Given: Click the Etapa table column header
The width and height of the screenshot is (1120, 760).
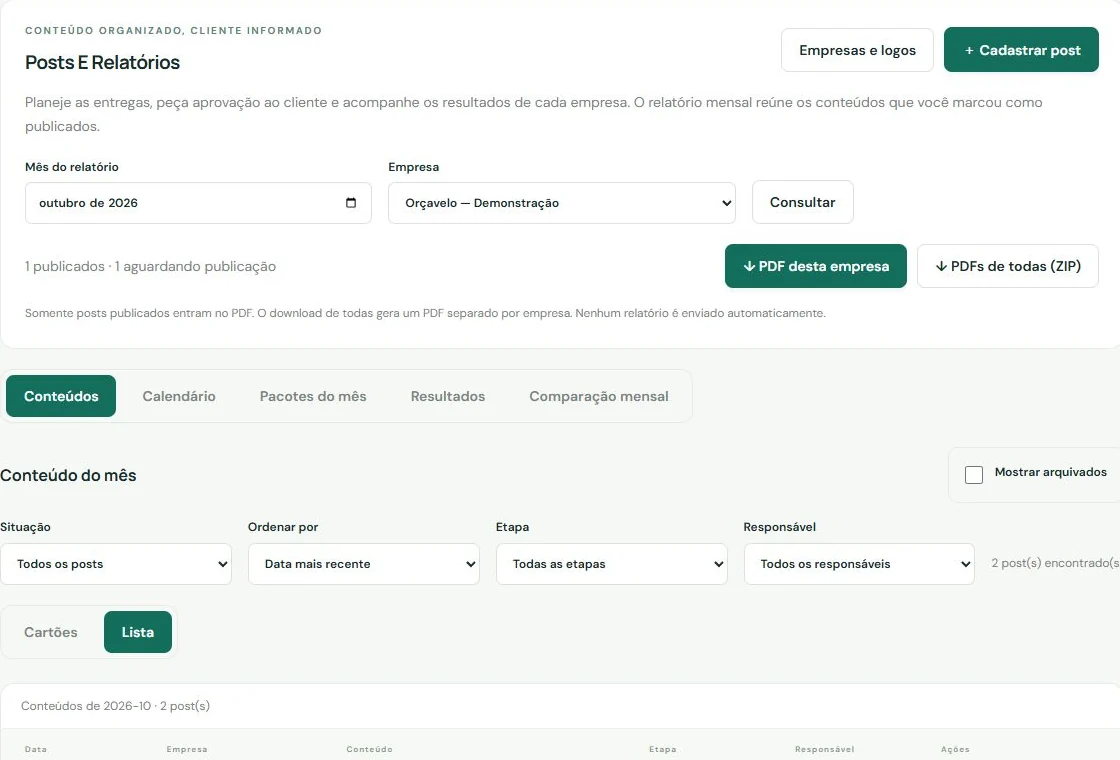Looking at the screenshot, I should (662, 749).
